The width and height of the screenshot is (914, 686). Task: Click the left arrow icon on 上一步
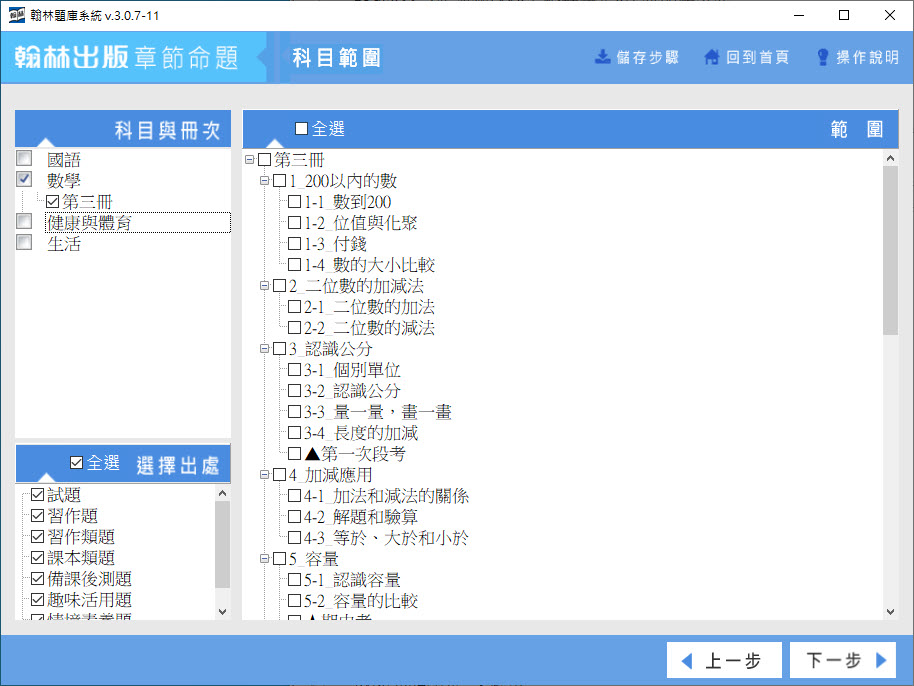tap(687, 661)
